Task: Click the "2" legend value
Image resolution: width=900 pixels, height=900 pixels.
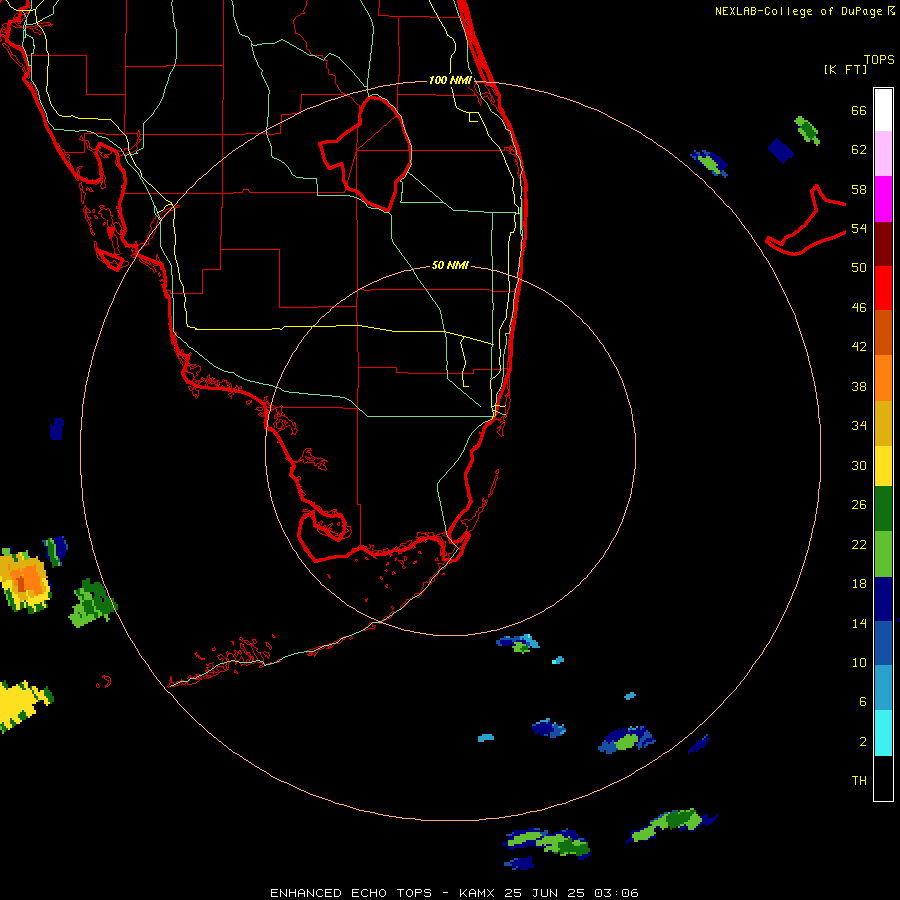Action: (x=863, y=742)
